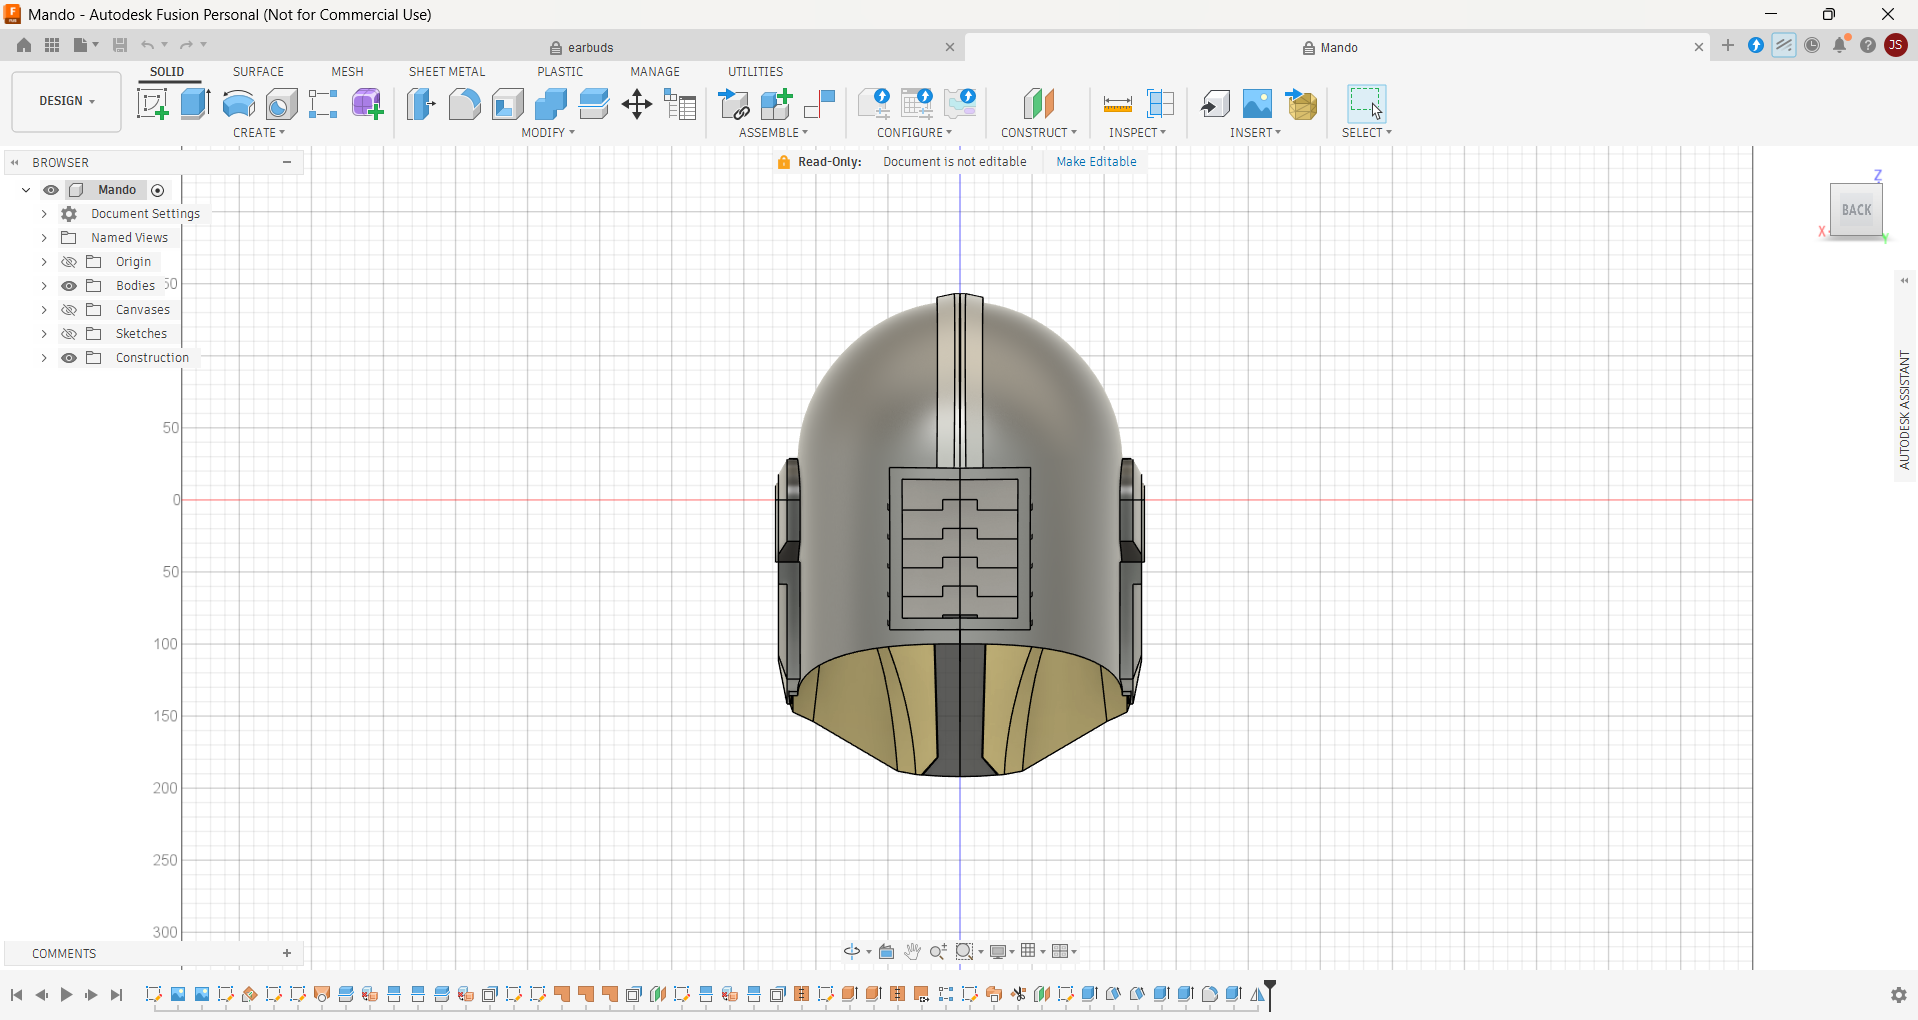
Task: Pick the Revolve tool
Action: (x=238, y=104)
